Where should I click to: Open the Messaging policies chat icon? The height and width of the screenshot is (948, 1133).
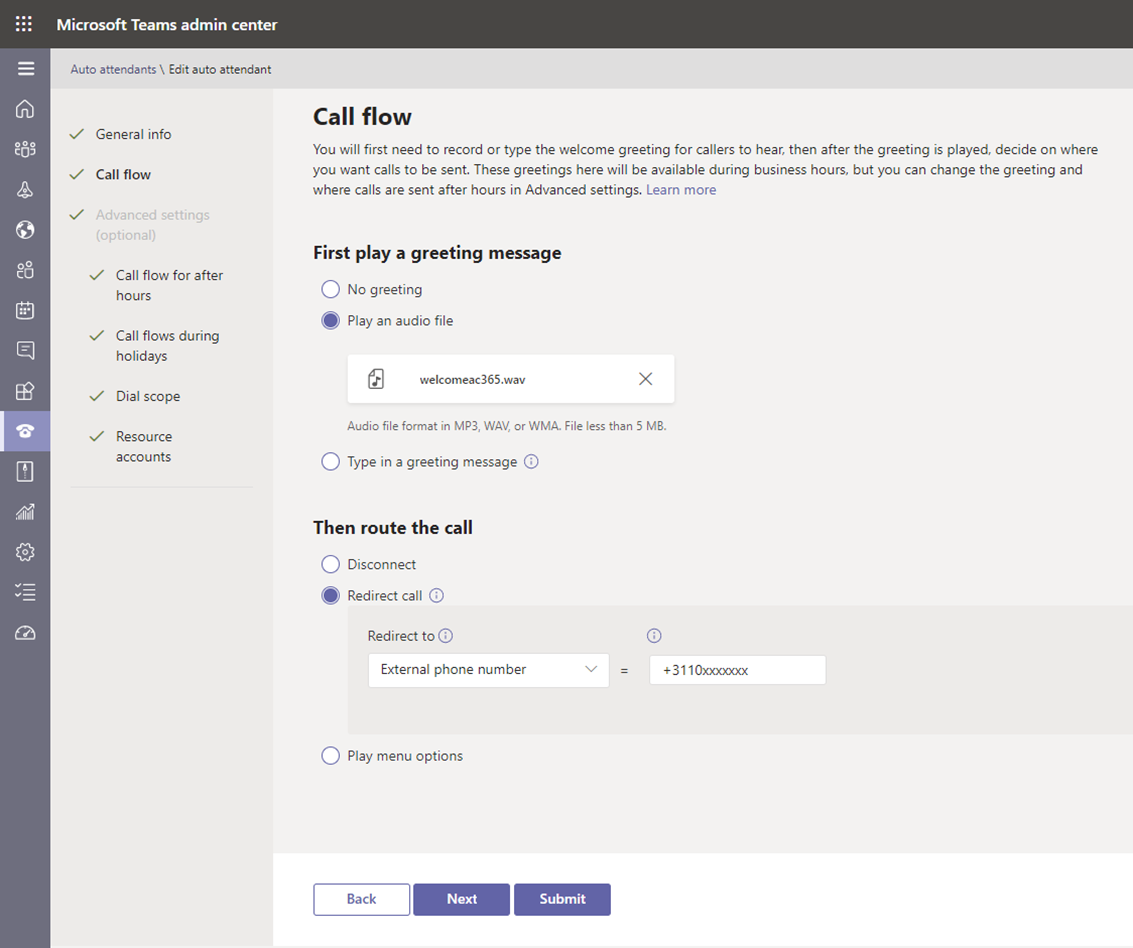tap(25, 350)
